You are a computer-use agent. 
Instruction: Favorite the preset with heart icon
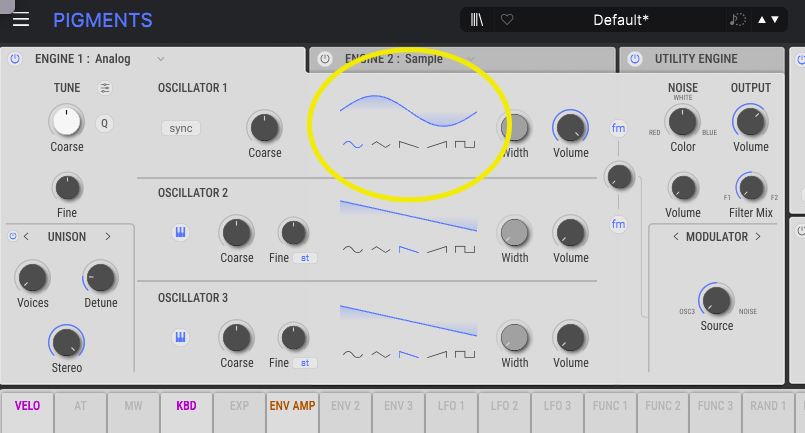pos(507,20)
